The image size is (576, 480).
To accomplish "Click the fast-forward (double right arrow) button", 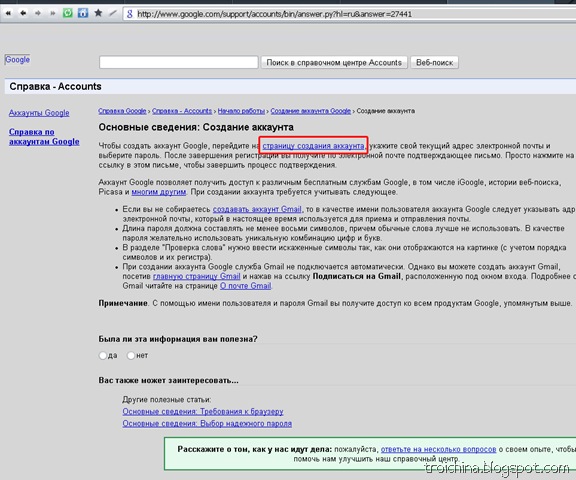I will point(53,14).
